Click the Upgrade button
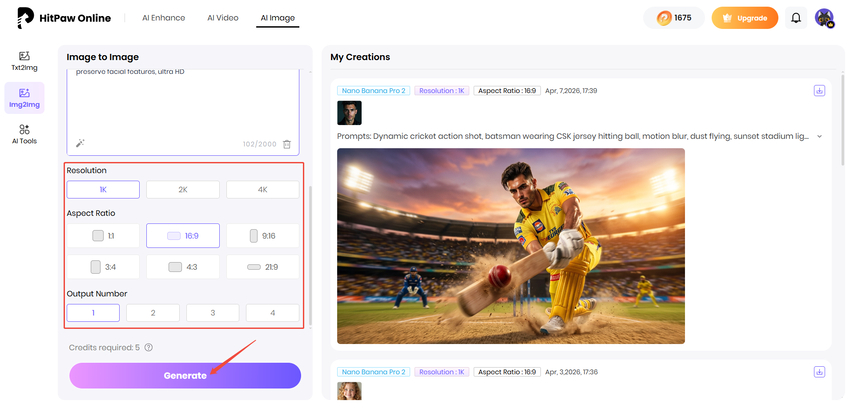The width and height of the screenshot is (854, 409). point(744,18)
